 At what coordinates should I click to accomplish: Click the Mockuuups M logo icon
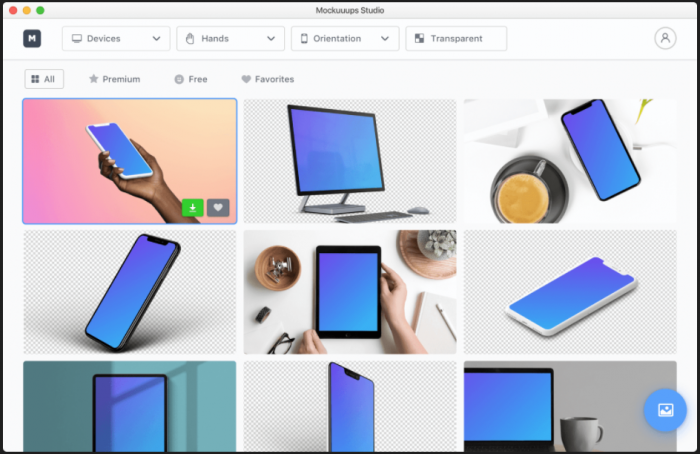click(x=32, y=38)
